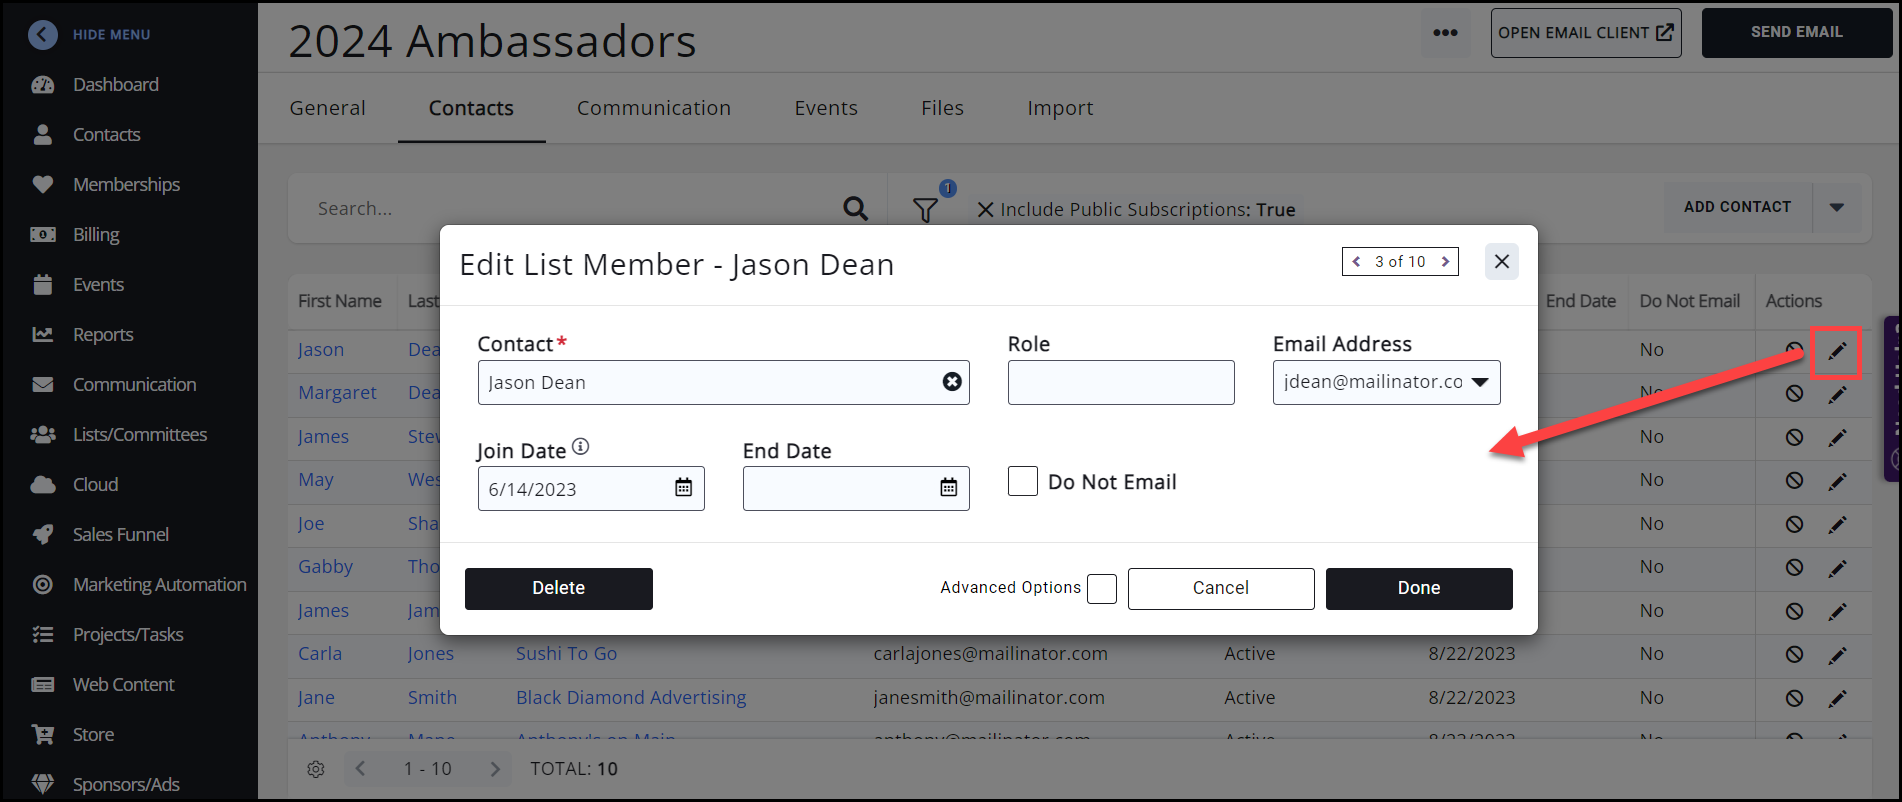Viewport: 1902px width, 802px height.
Task: Enable the Do Not Email checkbox
Action: click(x=1022, y=481)
